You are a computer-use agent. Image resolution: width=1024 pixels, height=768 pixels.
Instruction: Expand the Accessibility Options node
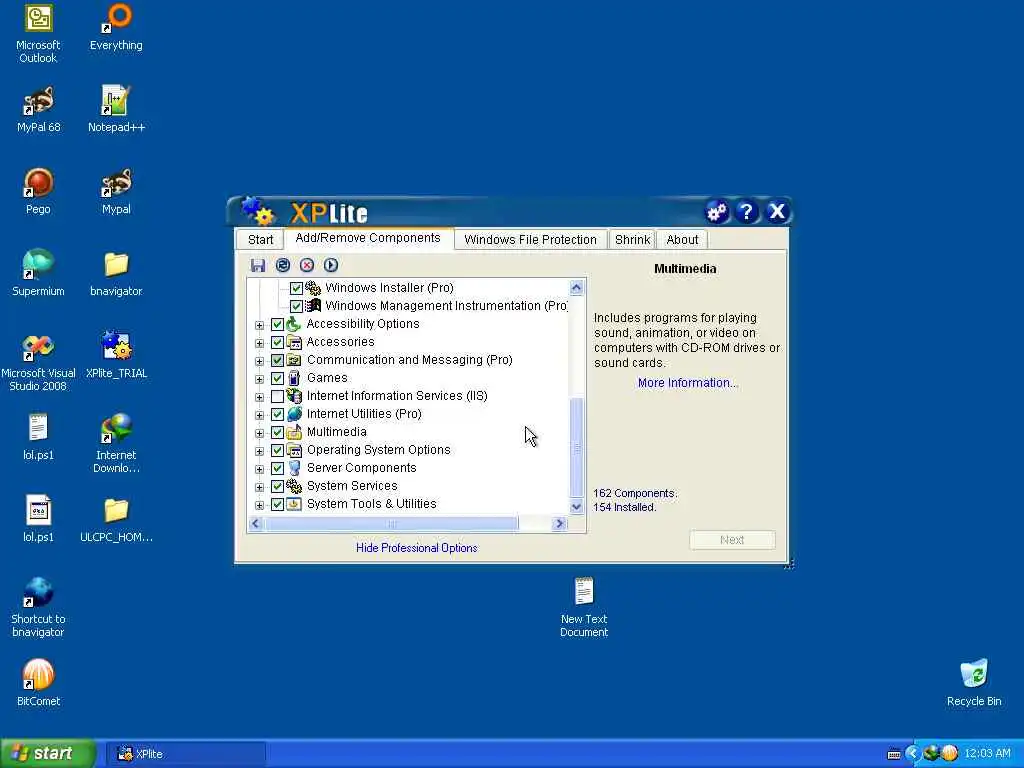[259, 325]
